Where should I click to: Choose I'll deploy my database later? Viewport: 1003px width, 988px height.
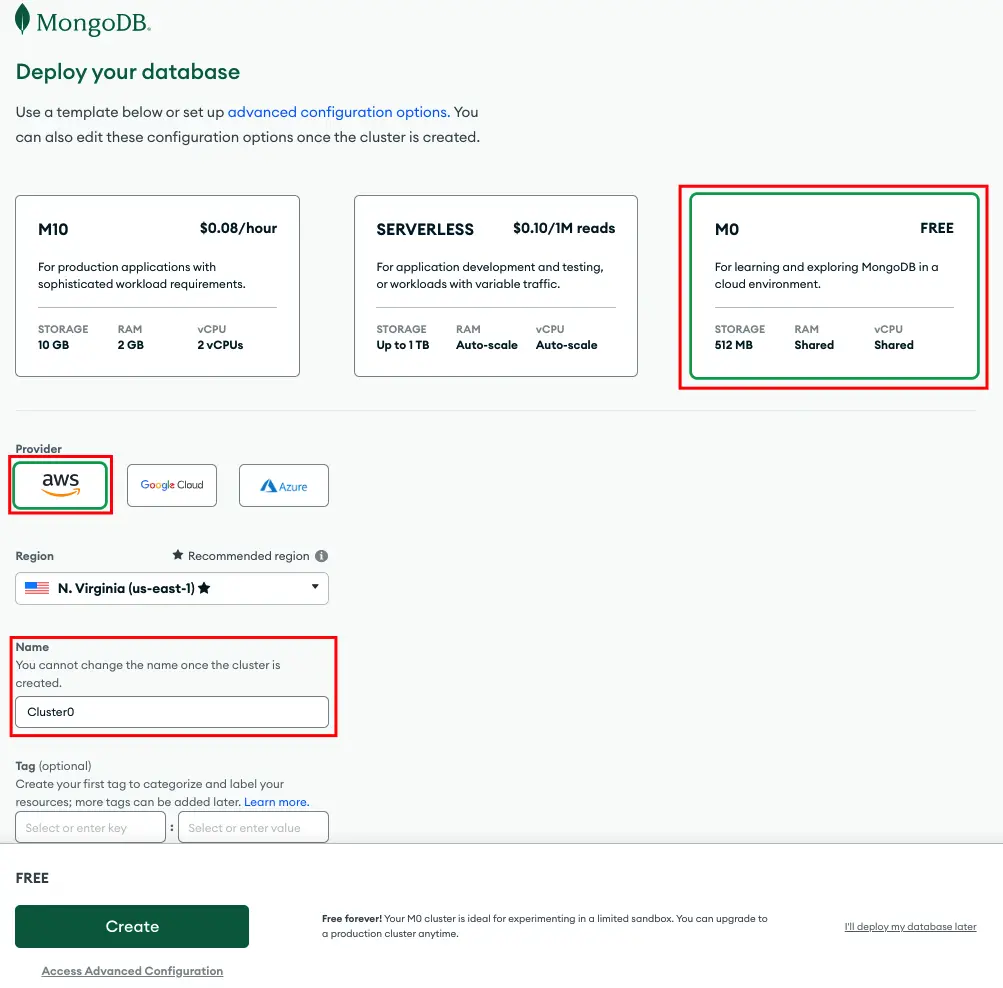pyautogui.click(x=910, y=927)
